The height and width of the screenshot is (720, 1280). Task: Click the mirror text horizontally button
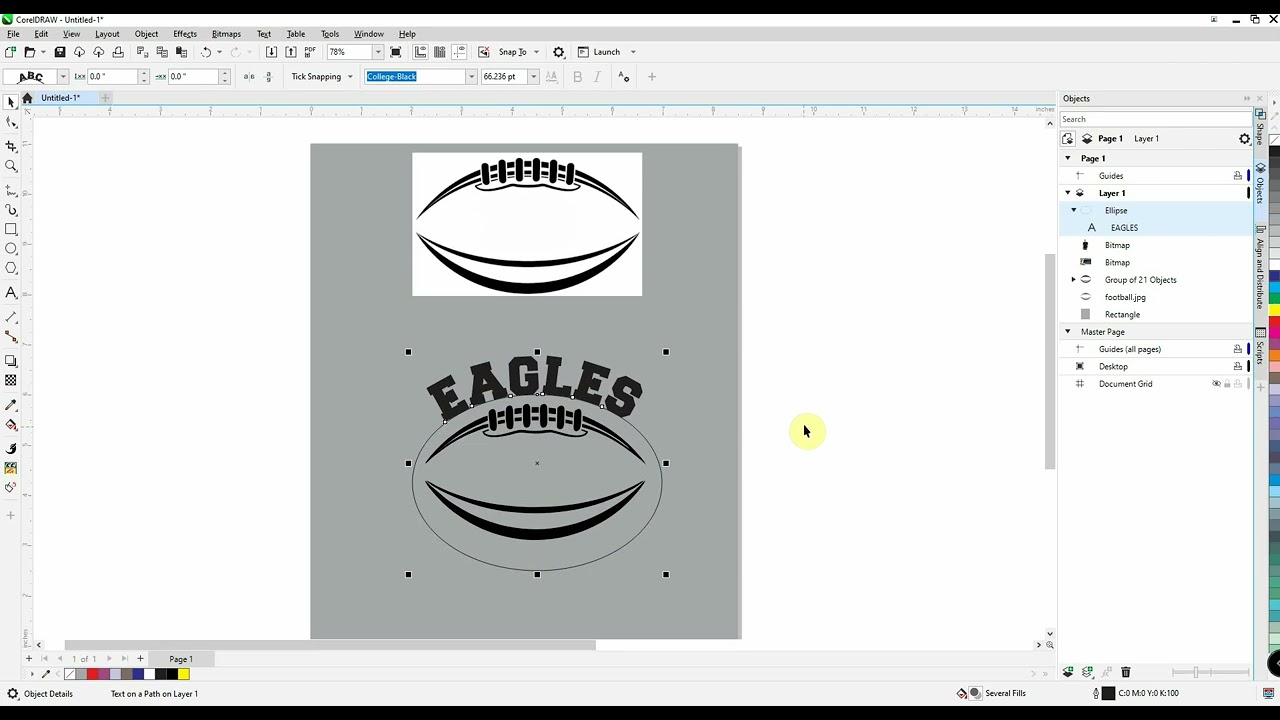(249, 77)
